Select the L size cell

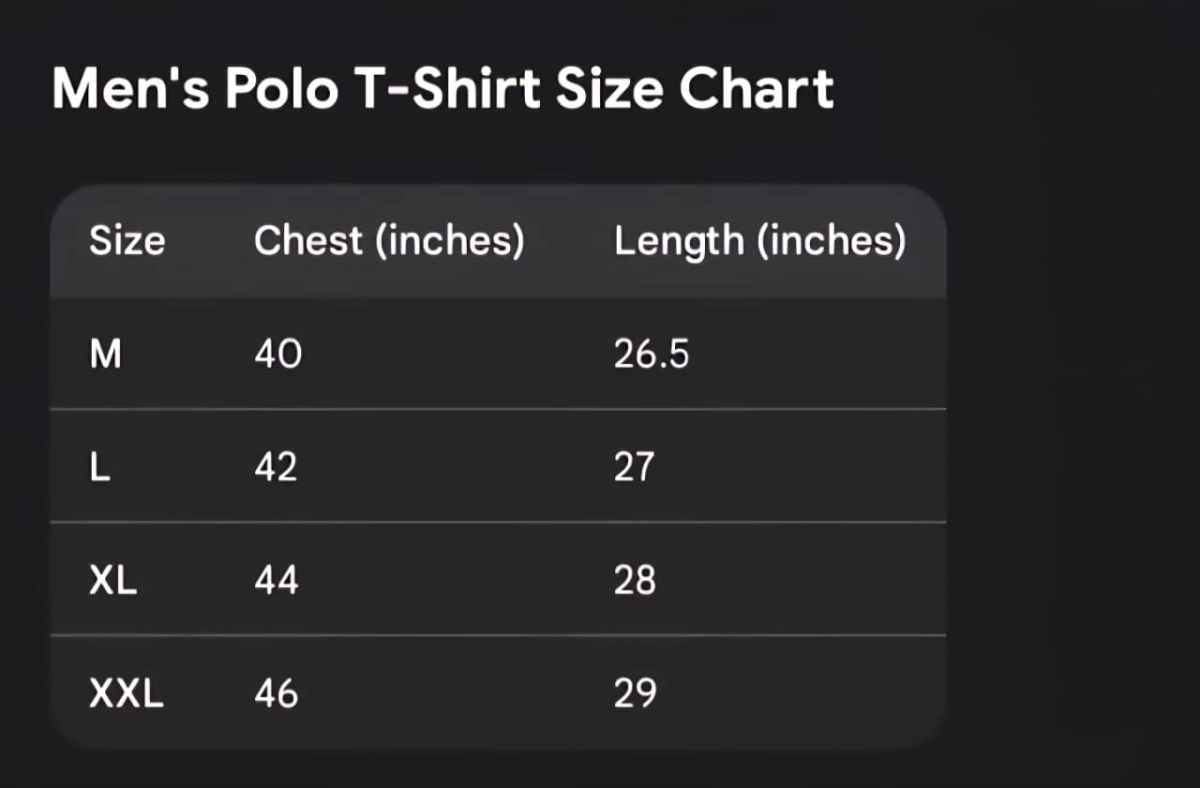point(99,467)
